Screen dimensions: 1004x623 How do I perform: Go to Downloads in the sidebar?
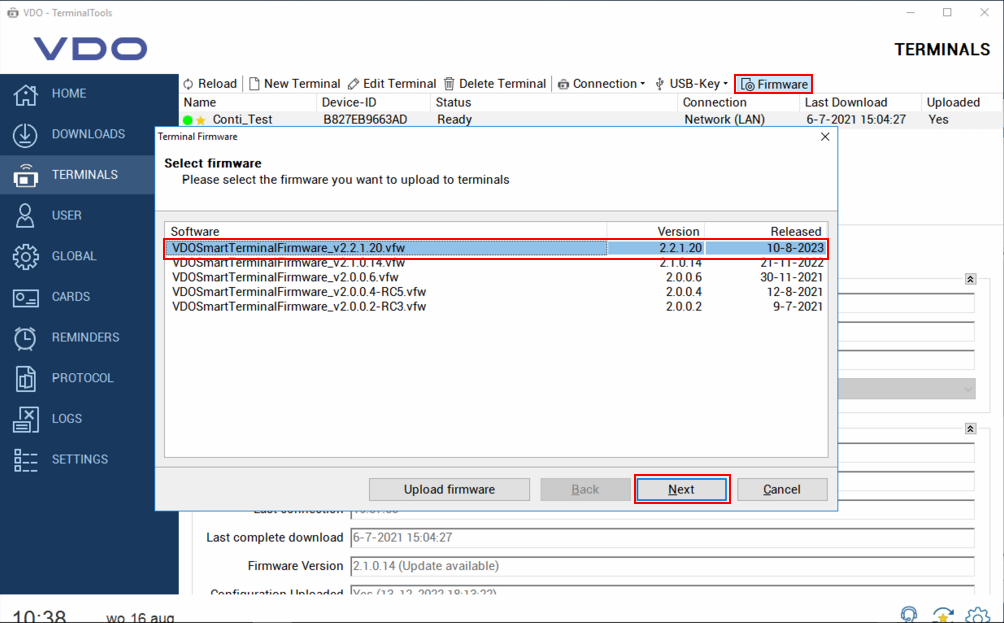[69, 134]
